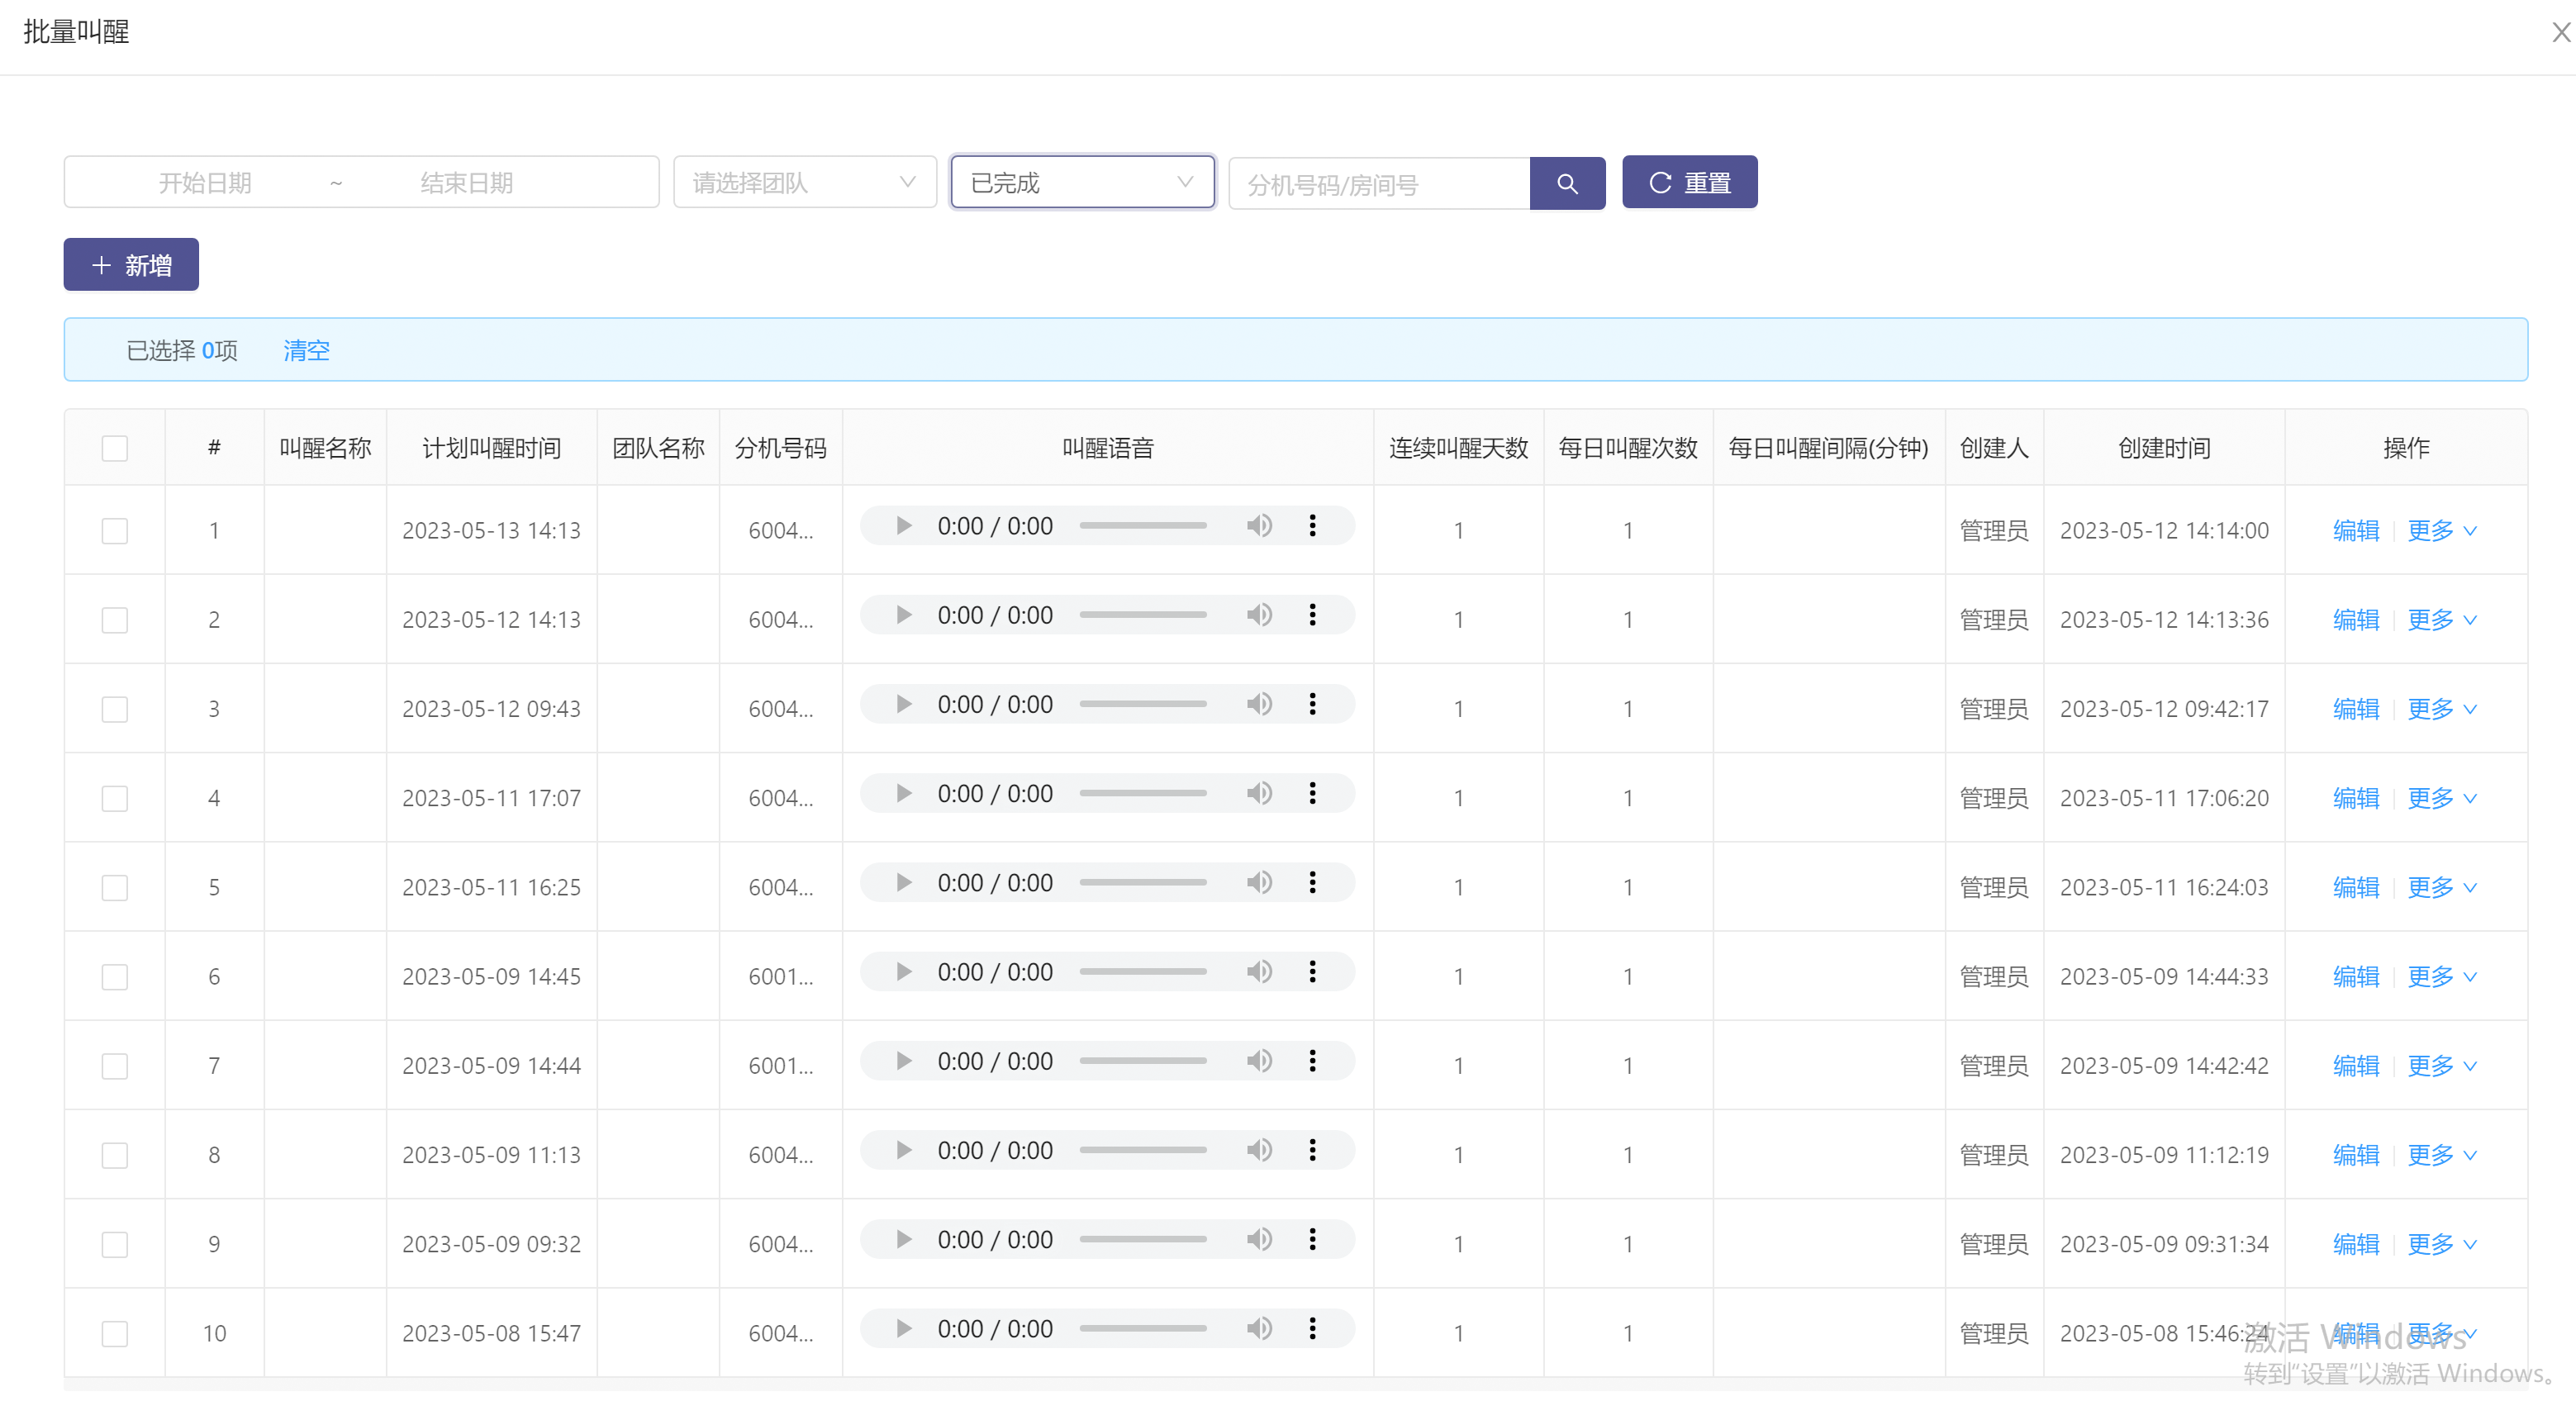2576x1401 pixels.
Task: Edit row 8 via 编辑 link
Action: [2356, 1155]
